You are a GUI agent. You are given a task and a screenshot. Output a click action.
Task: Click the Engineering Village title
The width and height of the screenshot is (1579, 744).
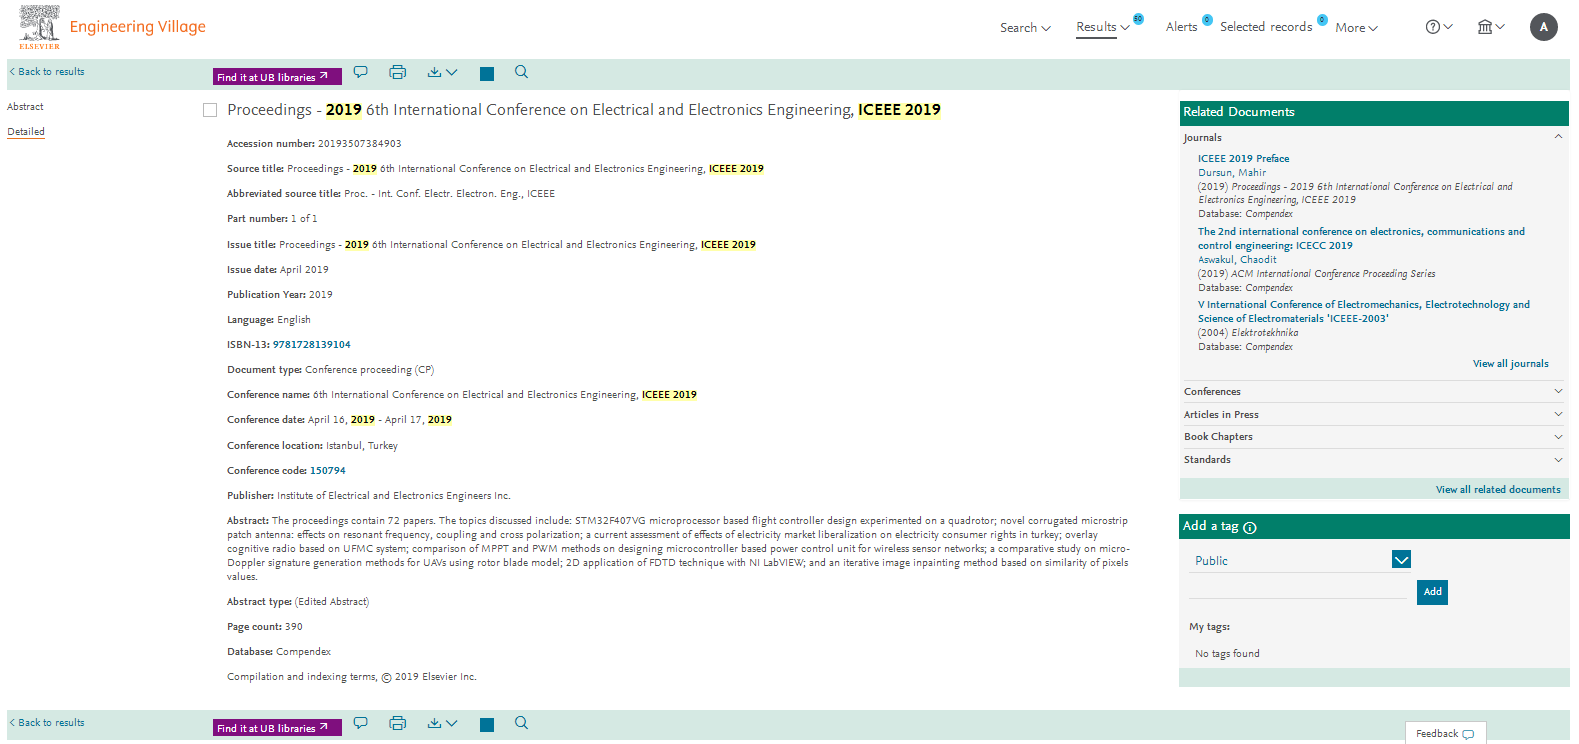click(138, 27)
